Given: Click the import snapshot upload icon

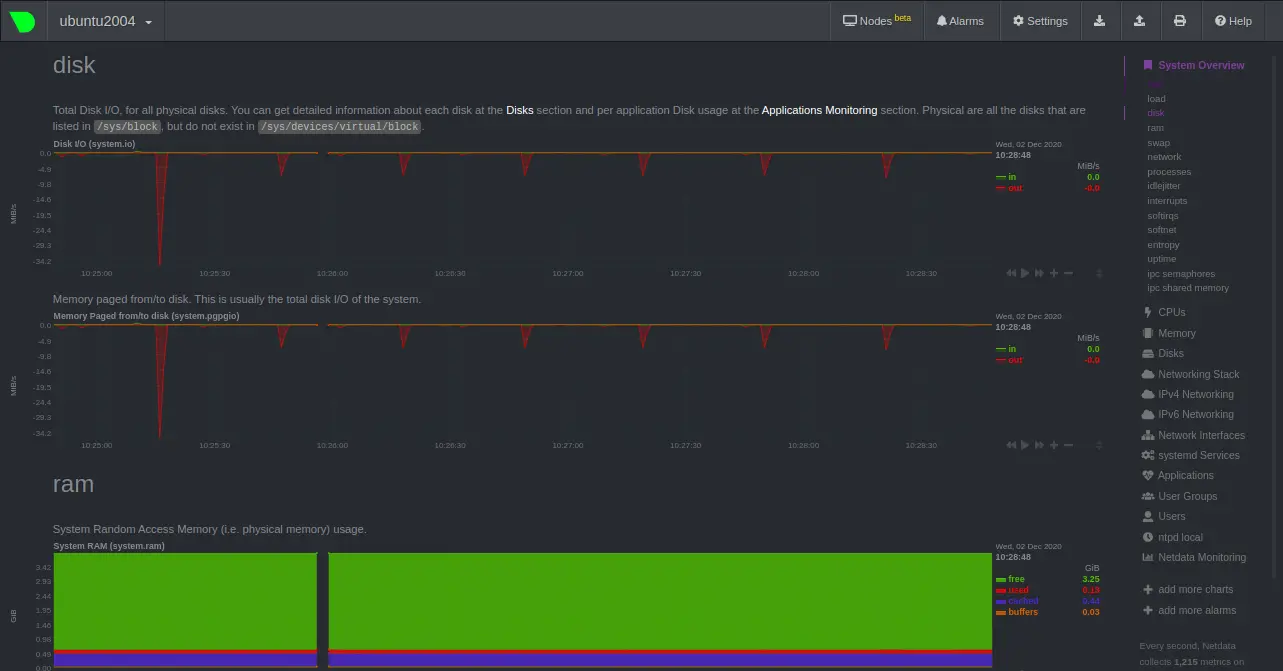Looking at the screenshot, I should pyautogui.click(x=1140, y=21).
